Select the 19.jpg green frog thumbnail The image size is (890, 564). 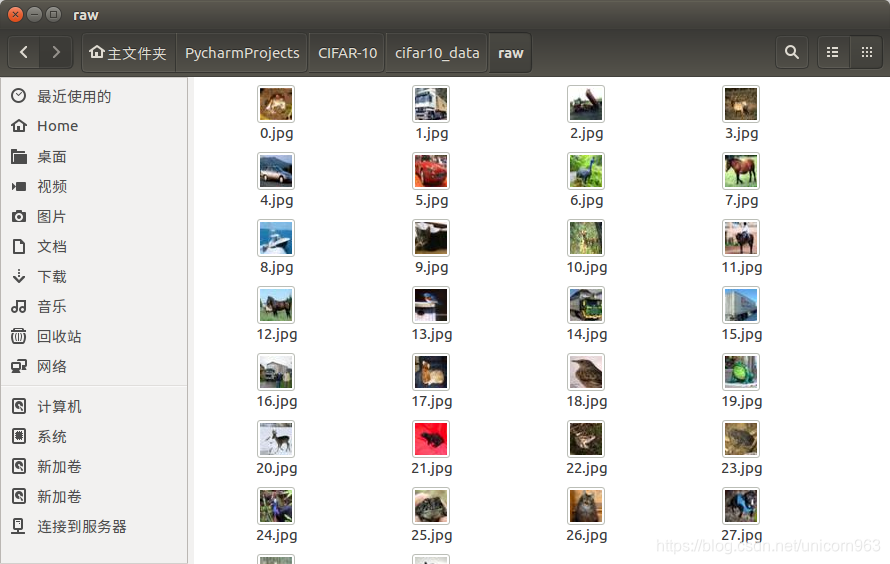pyautogui.click(x=741, y=372)
